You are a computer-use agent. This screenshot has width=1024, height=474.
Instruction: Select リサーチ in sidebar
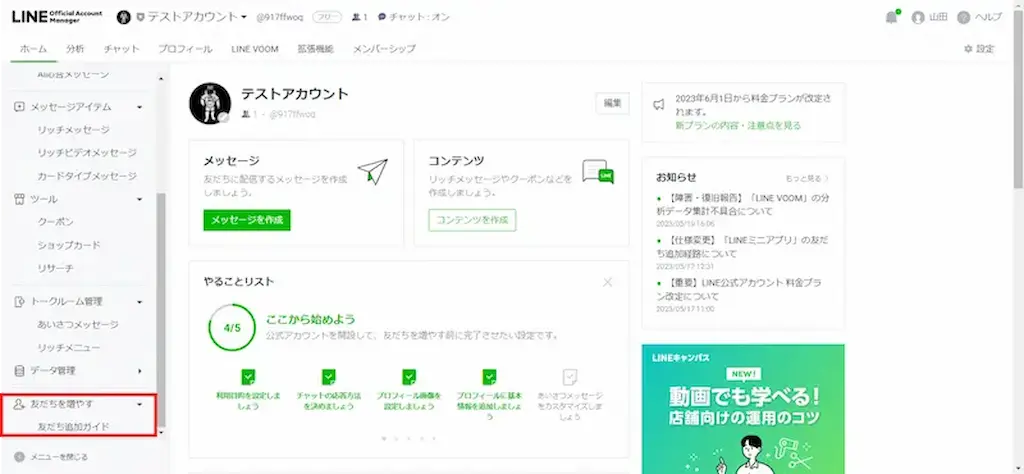[56, 268]
